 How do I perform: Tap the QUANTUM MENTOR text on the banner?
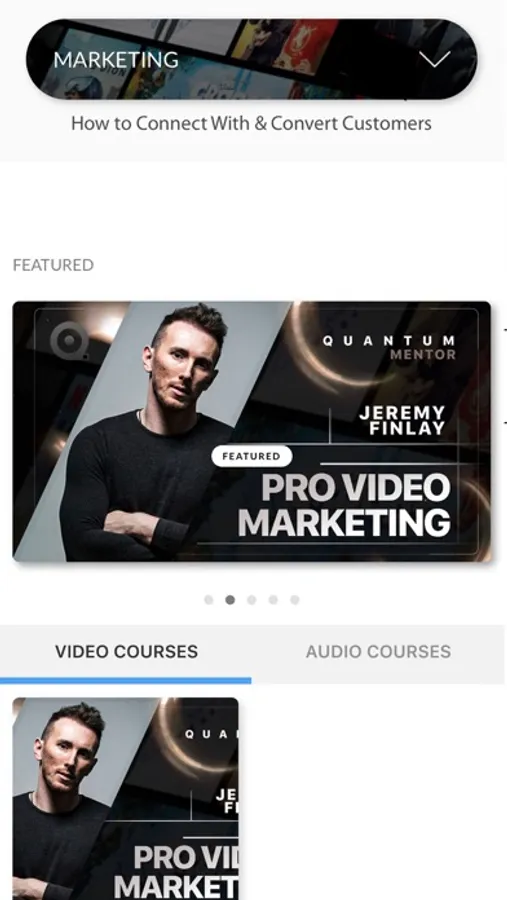(x=389, y=347)
